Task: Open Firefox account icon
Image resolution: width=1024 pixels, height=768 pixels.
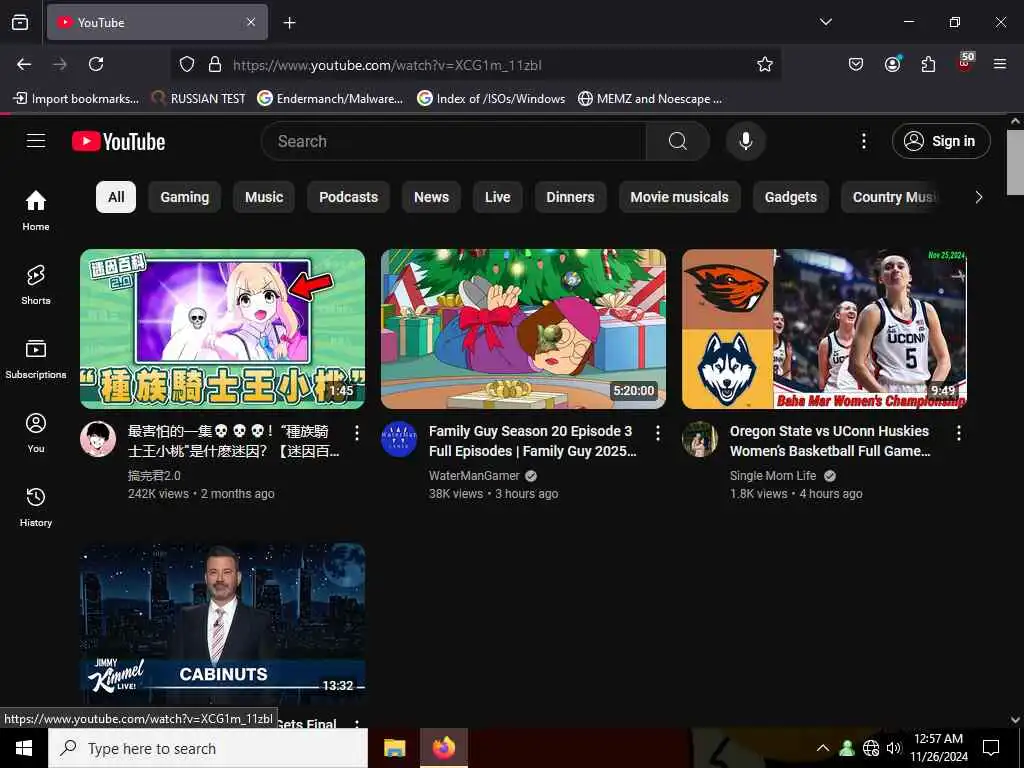Action: (x=892, y=64)
